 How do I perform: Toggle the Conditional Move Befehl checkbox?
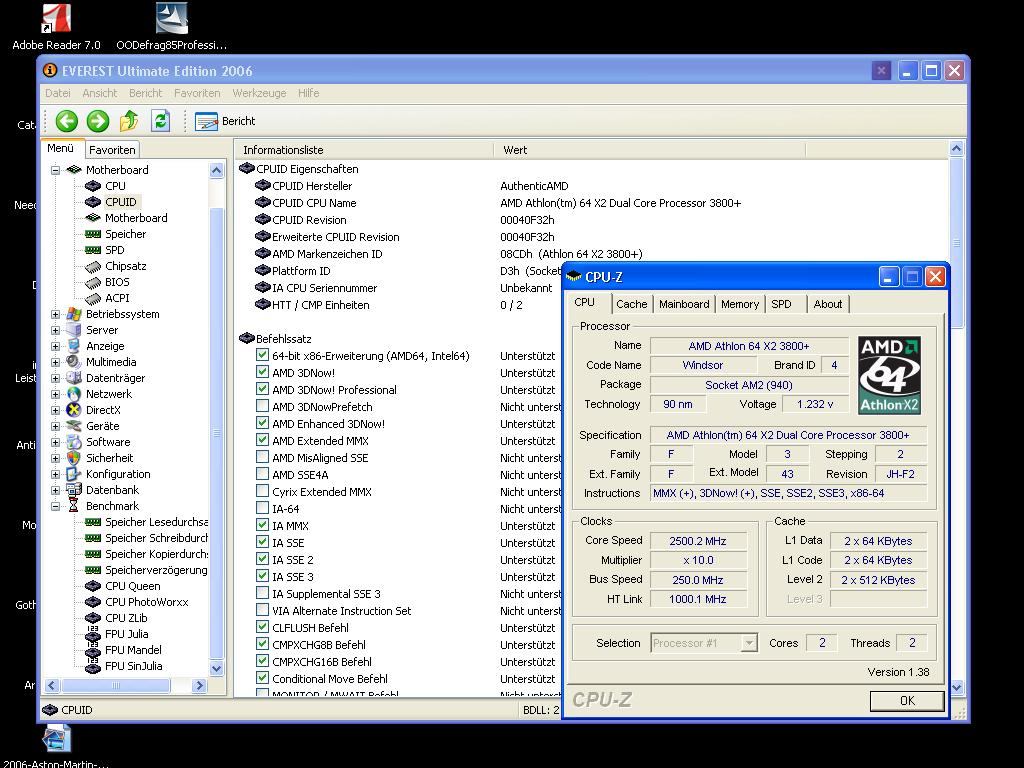pyautogui.click(x=263, y=678)
